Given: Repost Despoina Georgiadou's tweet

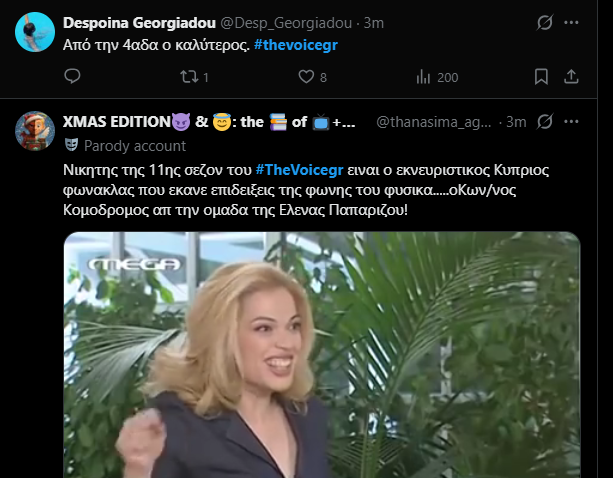Looking at the screenshot, I should 186,77.
